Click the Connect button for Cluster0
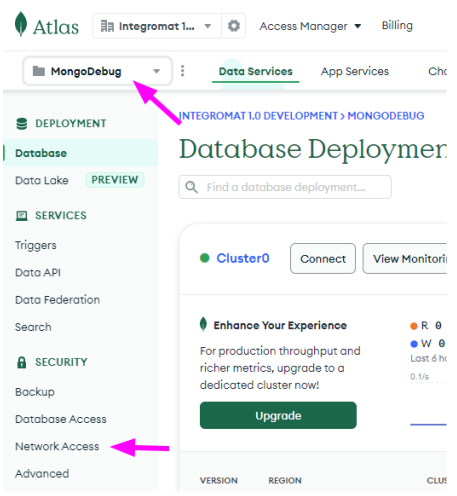This screenshot has height=496, width=457. click(323, 259)
